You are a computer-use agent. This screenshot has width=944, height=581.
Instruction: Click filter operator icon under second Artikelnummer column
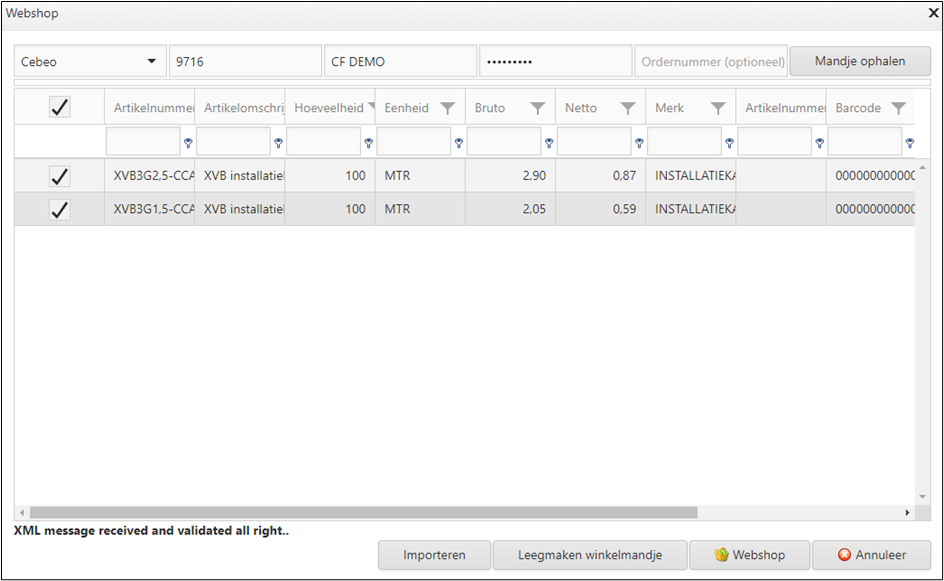819,143
